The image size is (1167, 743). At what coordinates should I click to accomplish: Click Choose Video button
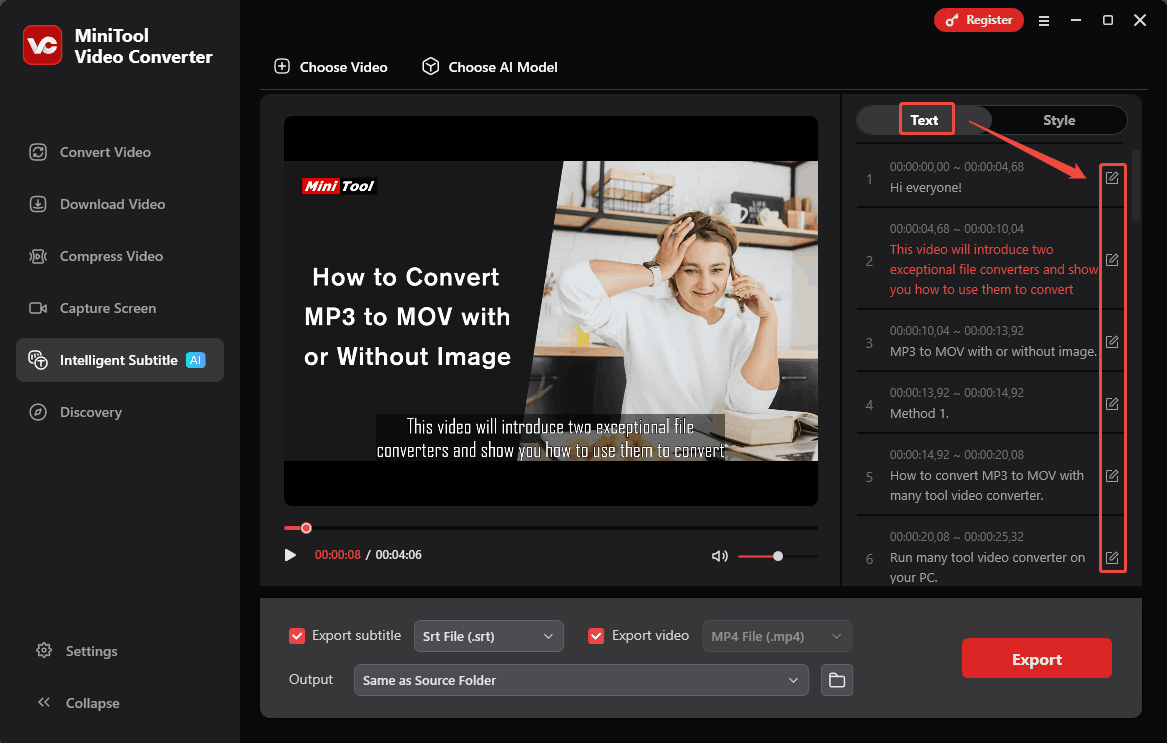[x=330, y=67]
